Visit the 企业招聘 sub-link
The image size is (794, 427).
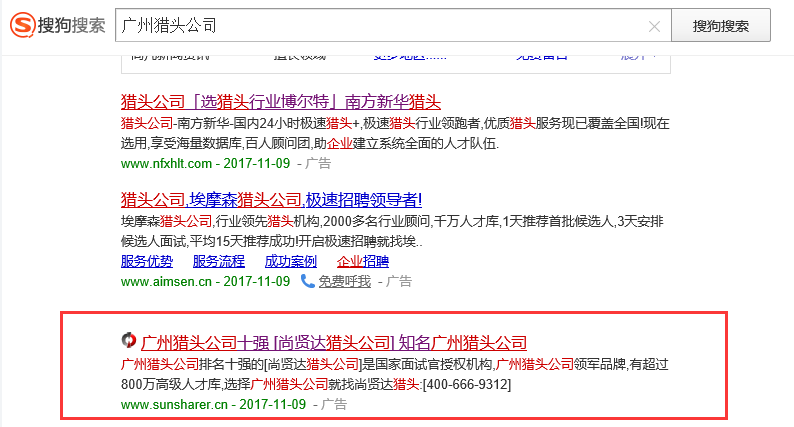362,261
